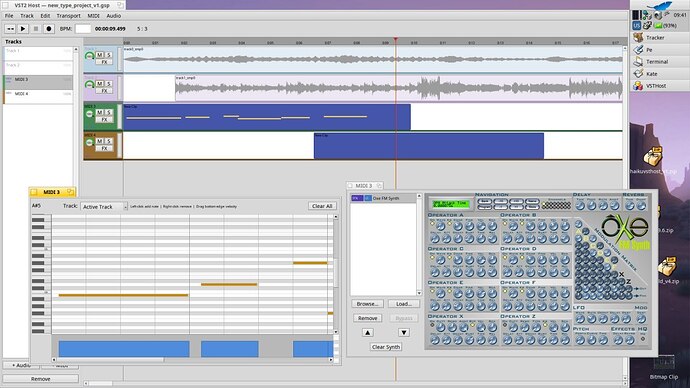This screenshot has width=690, height=388.
Task: Click the first Pitch knob in Oxe synth
Action: 580,340
